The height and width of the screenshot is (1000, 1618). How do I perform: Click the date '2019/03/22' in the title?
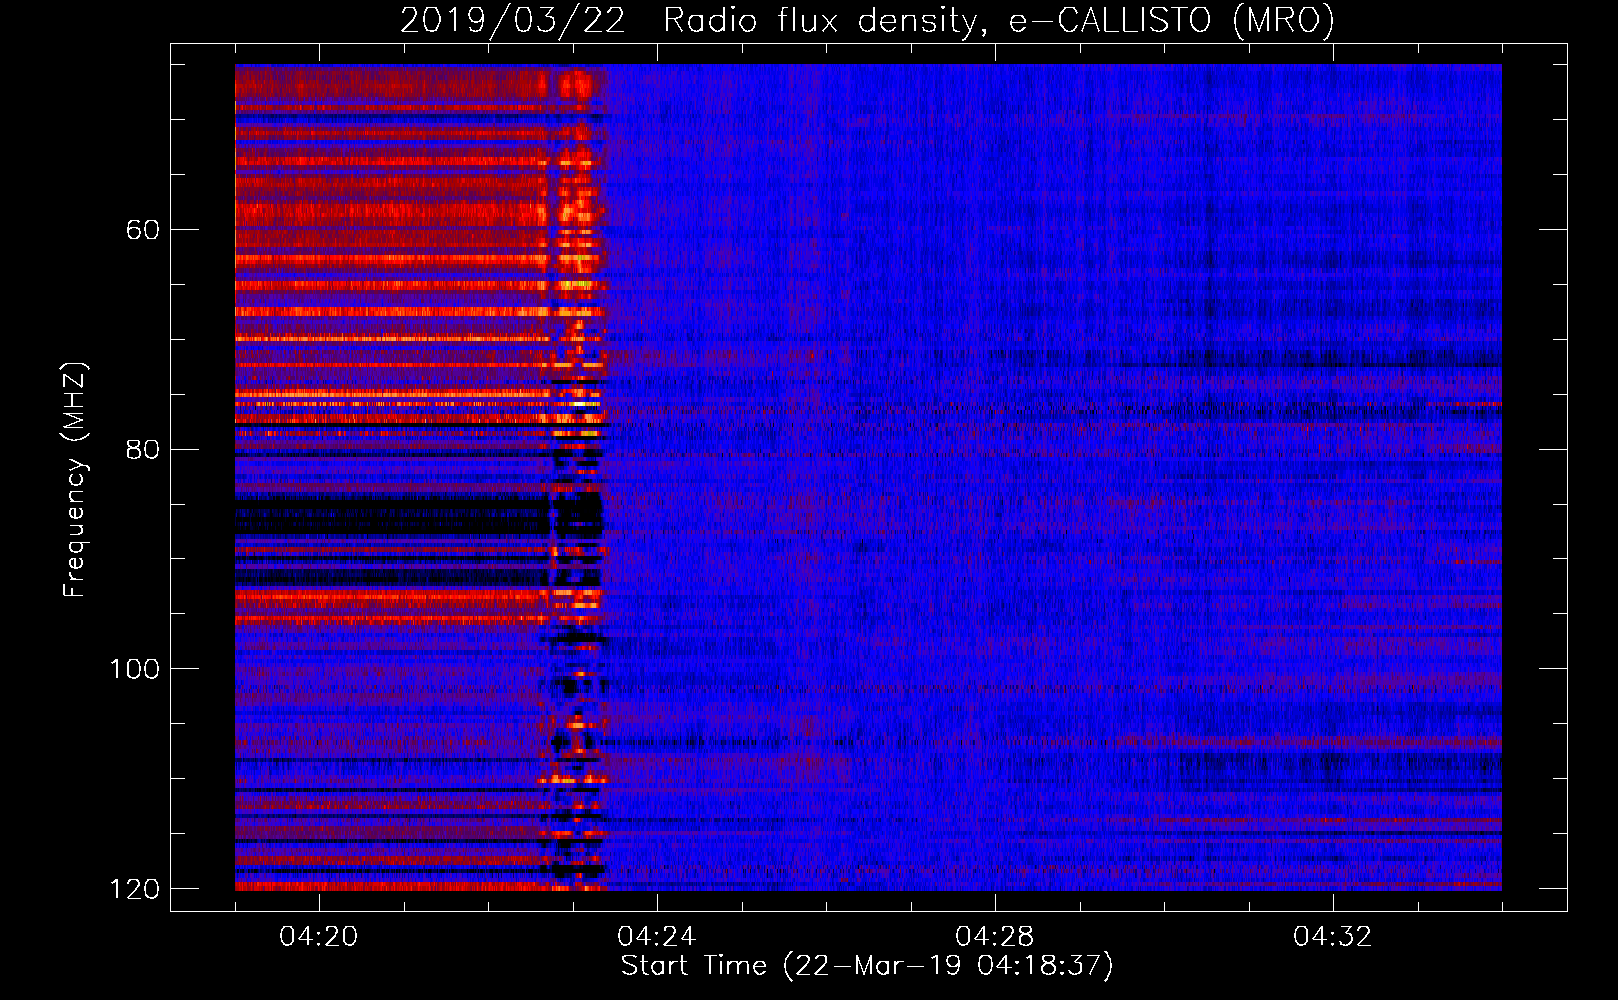coord(513,20)
